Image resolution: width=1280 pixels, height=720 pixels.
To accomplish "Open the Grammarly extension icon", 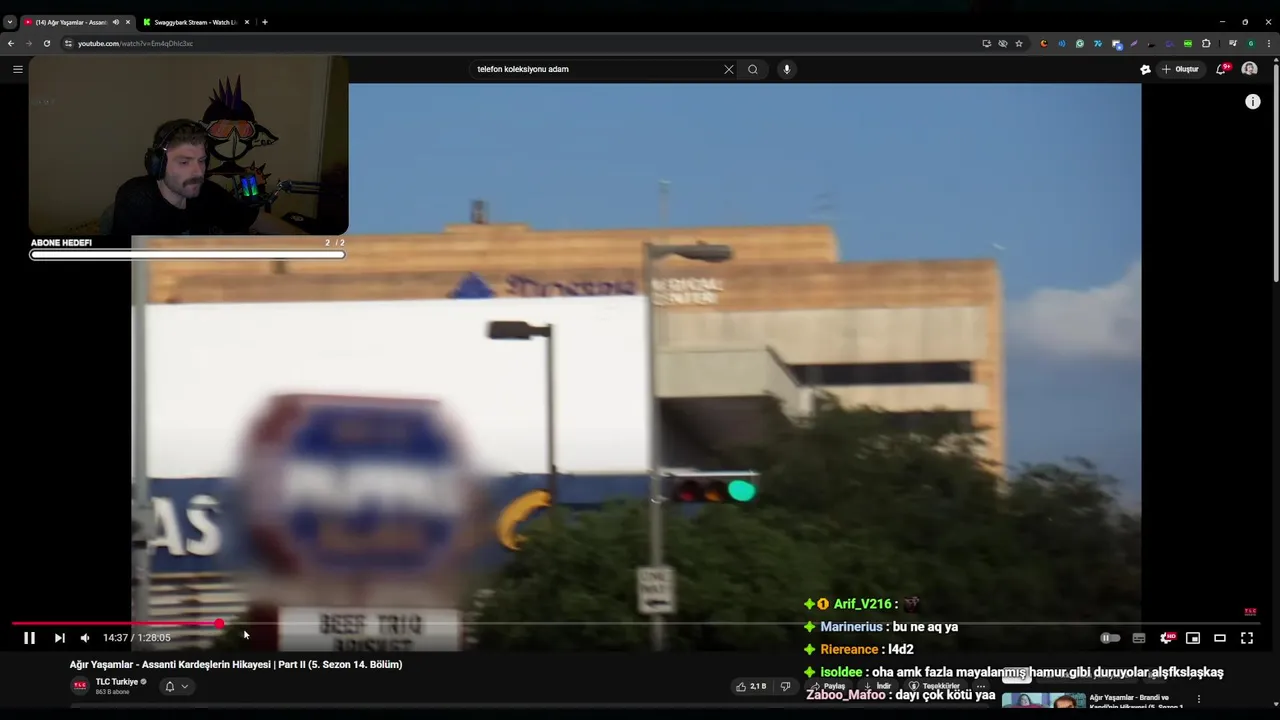I will click(x=1080, y=44).
